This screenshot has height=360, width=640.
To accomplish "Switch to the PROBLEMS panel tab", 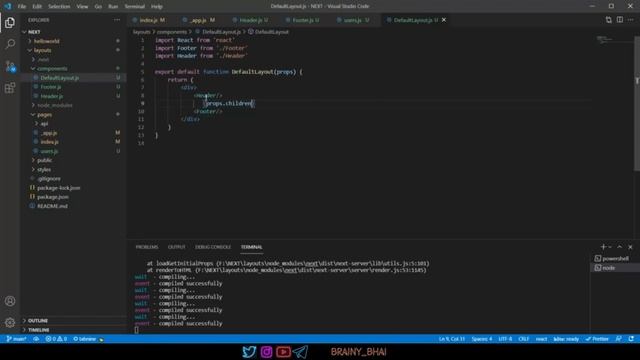I will [x=147, y=247].
